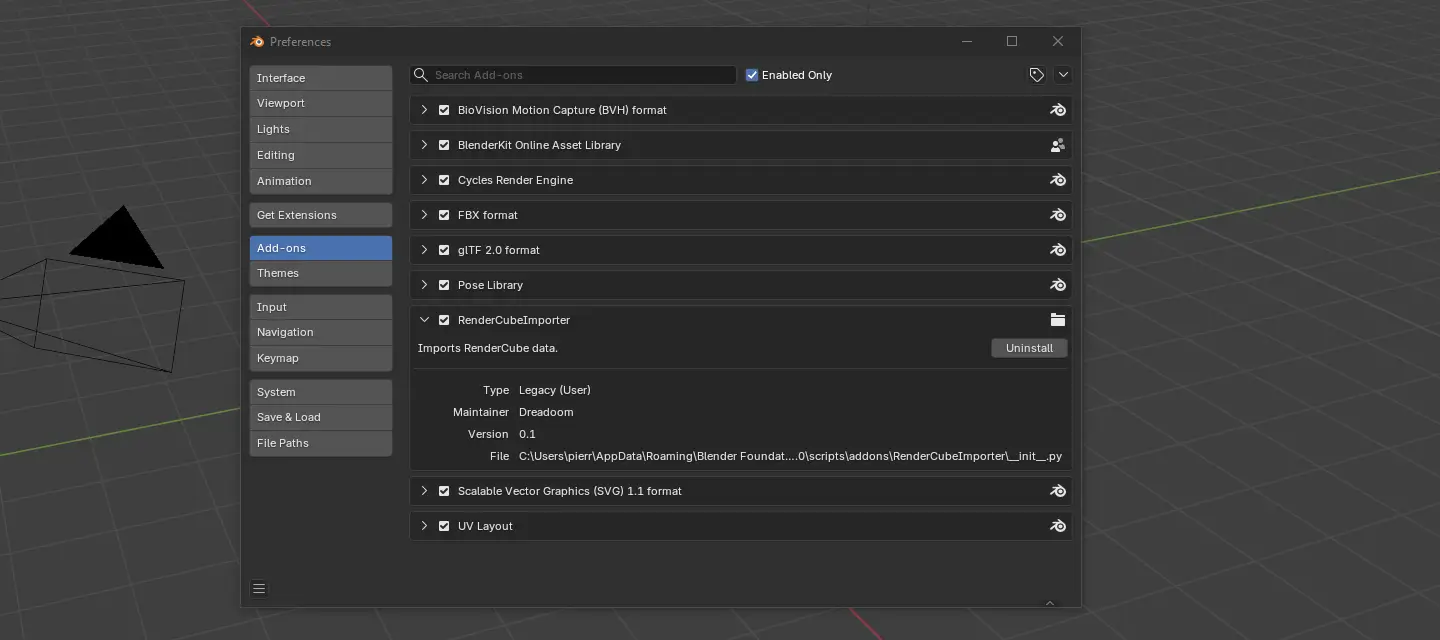Screen dimensions: 1440x640
Task: Close the Preferences window
Action: [x=1058, y=41]
